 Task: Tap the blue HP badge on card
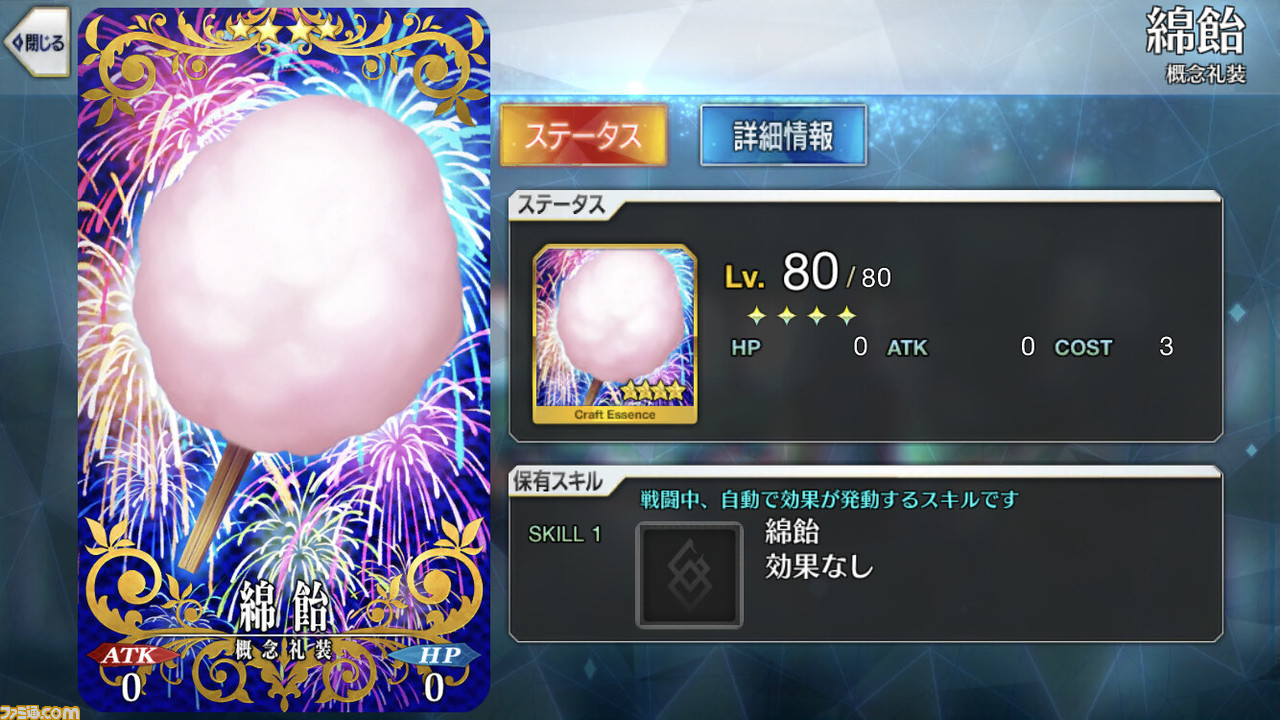pyautogui.click(x=434, y=654)
